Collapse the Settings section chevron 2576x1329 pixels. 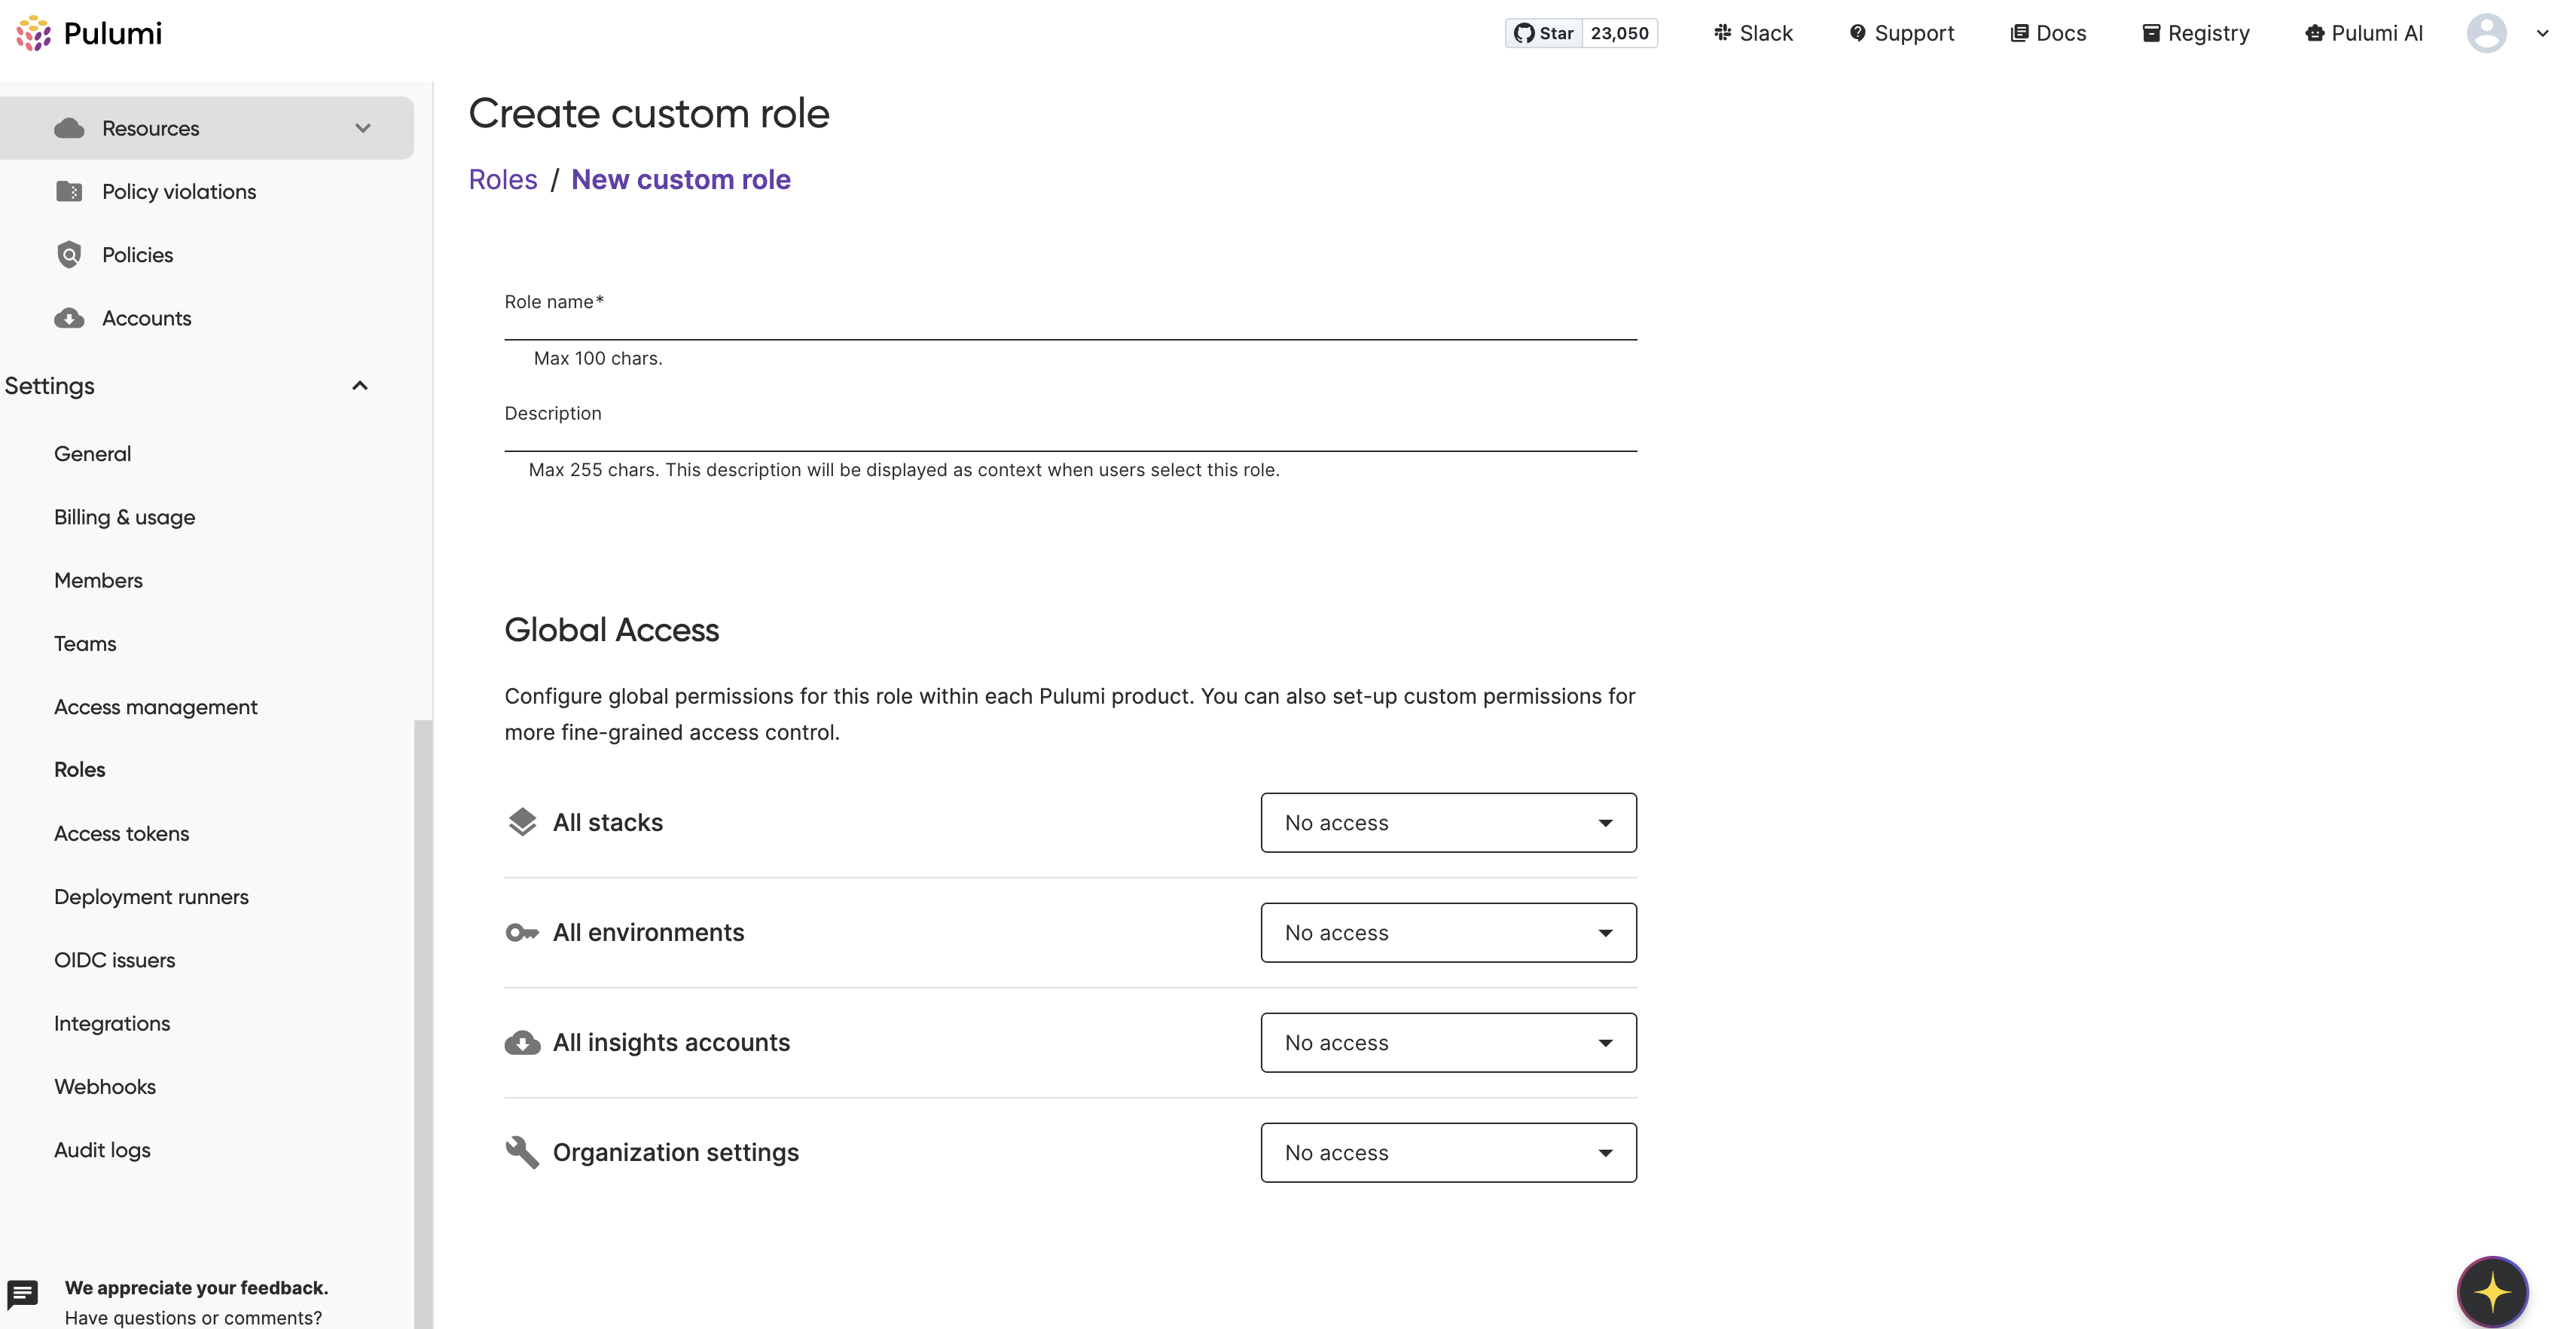pos(360,386)
